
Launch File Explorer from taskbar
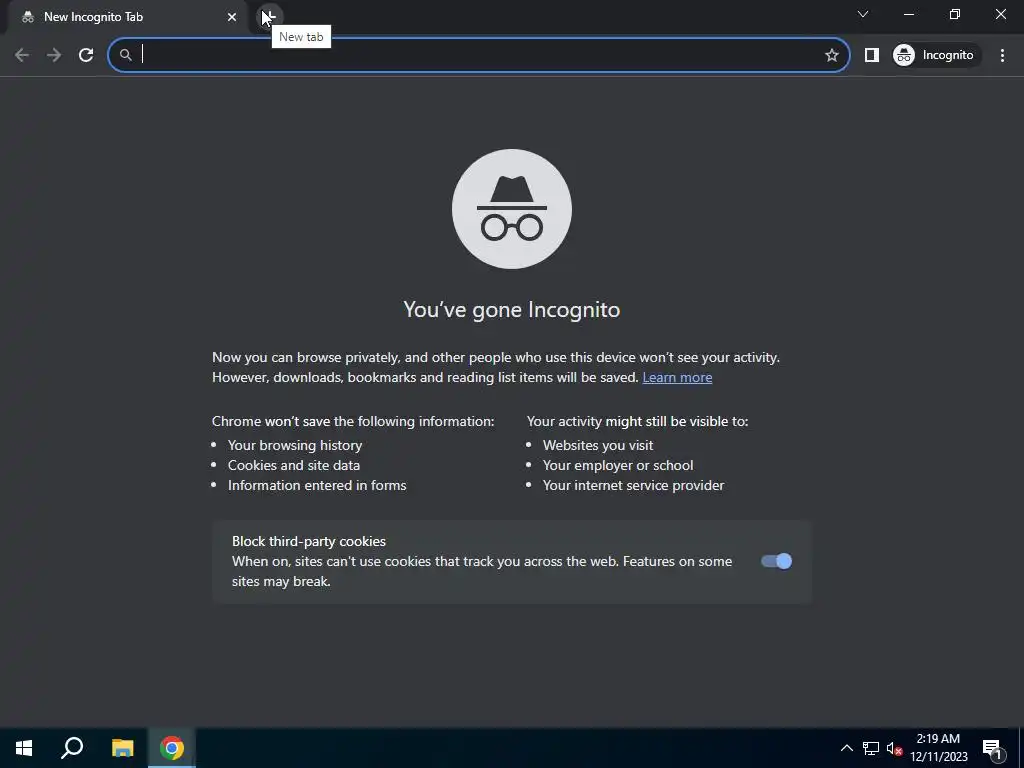click(122, 748)
